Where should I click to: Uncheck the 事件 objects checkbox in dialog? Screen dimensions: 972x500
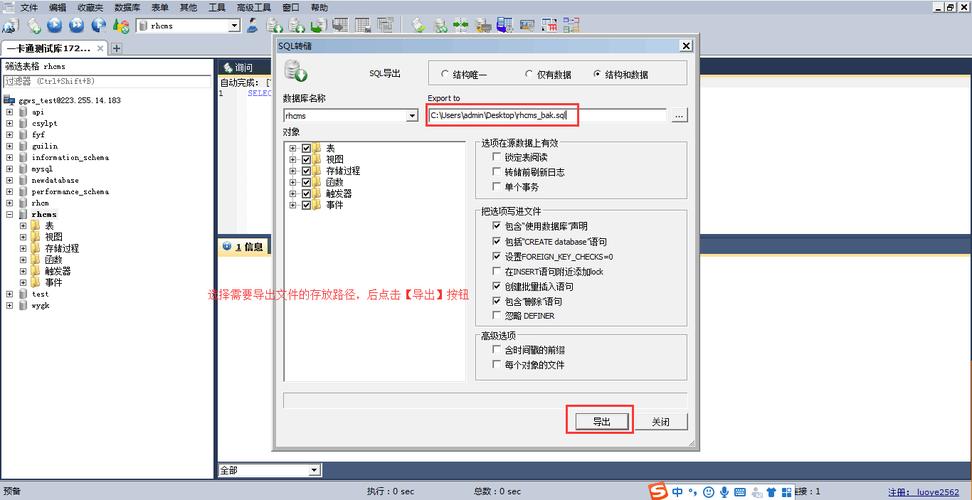click(x=306, y=205)
